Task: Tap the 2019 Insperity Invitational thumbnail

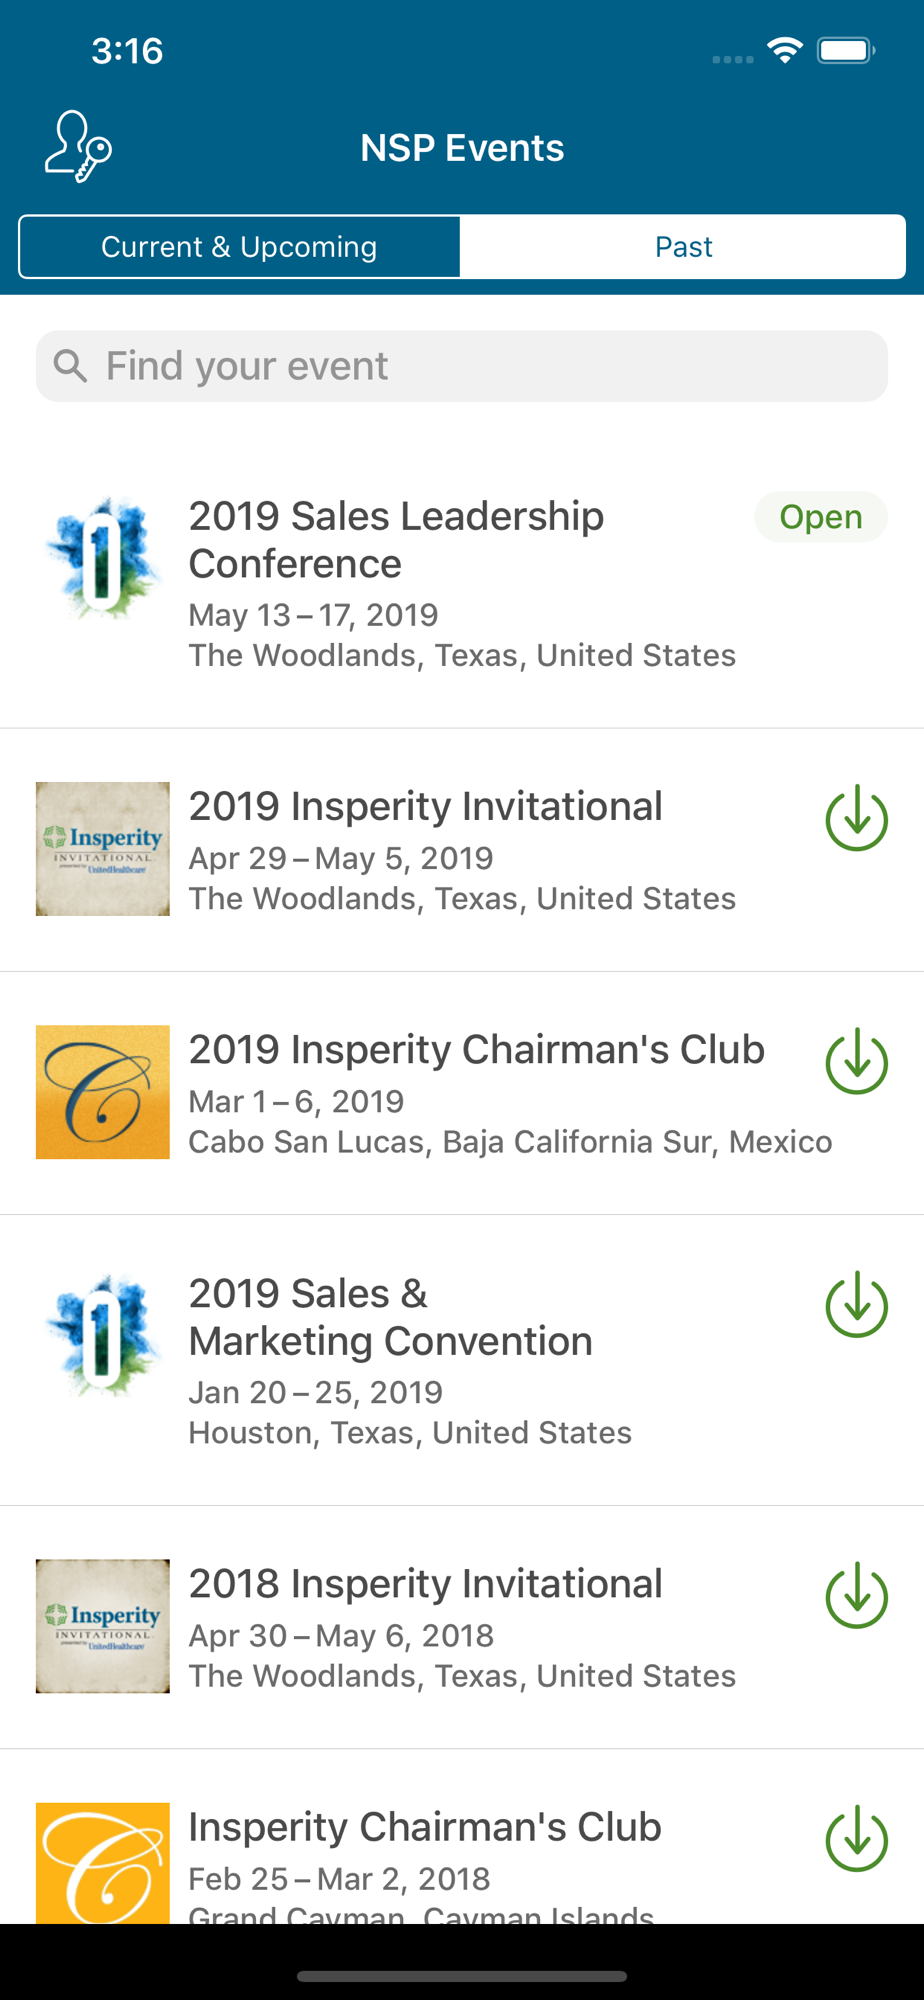Action: pyautogui.click(x=103, y=849)
